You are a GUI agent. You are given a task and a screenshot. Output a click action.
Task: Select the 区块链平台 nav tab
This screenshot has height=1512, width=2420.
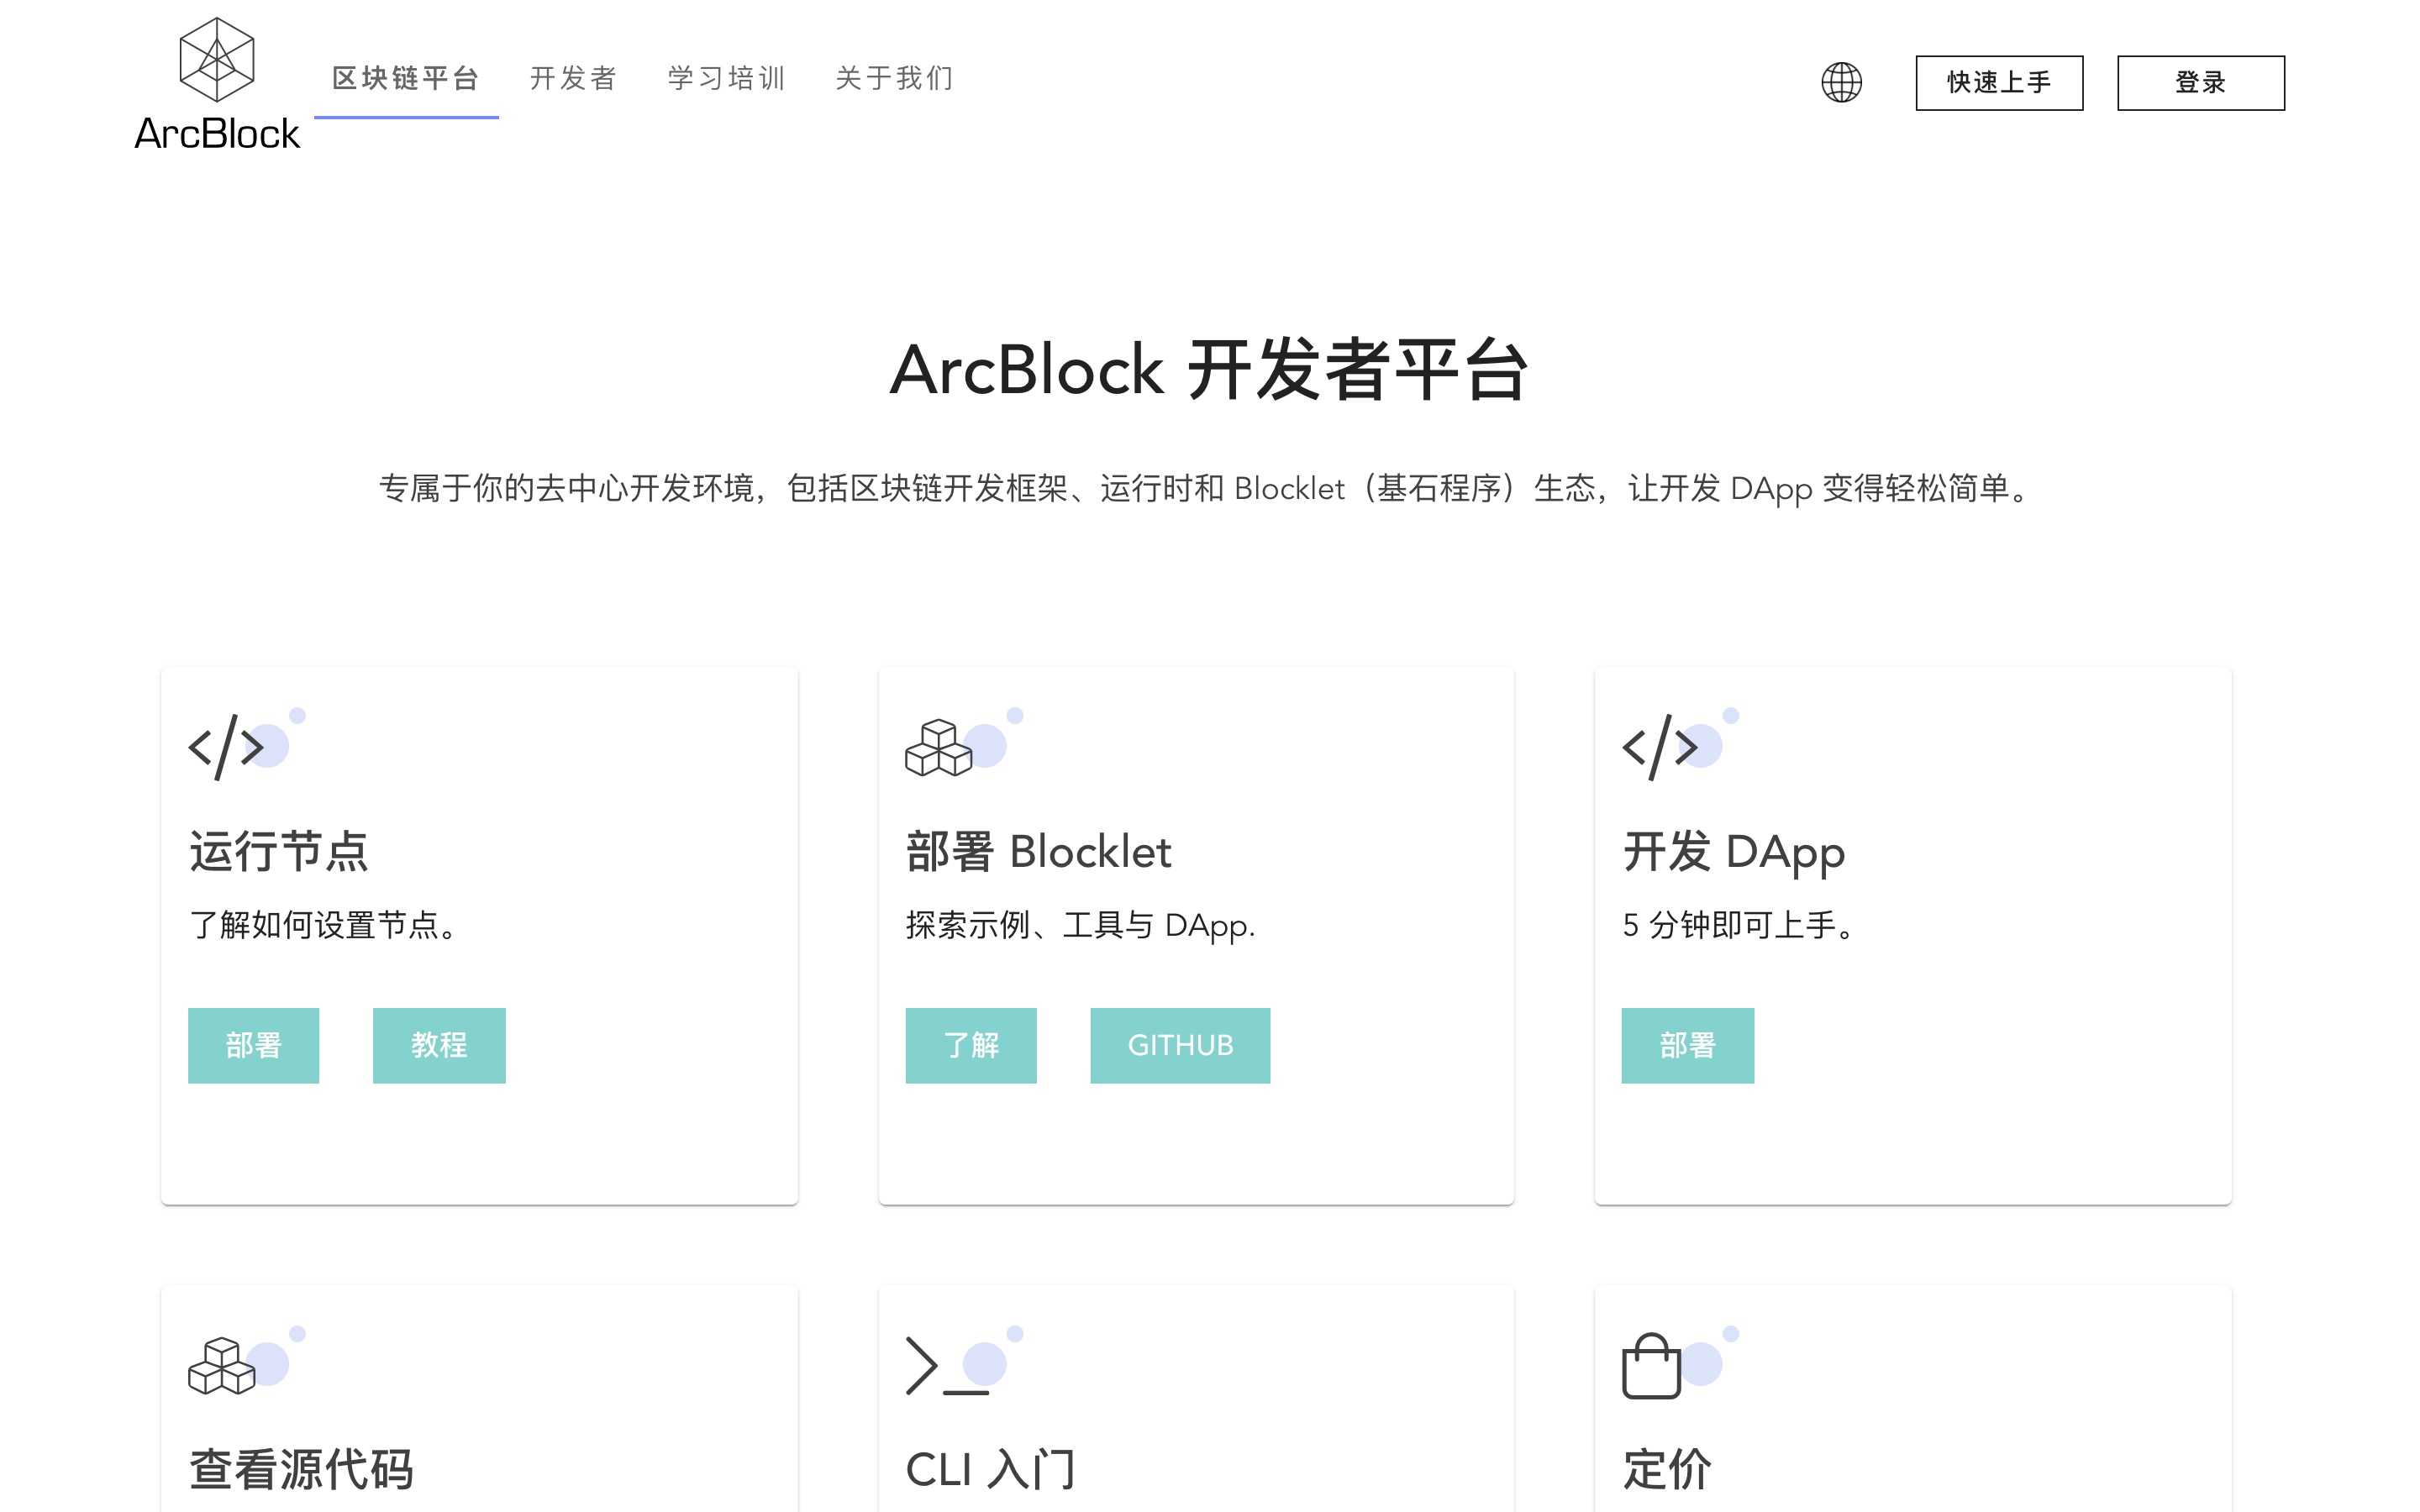[406, 78]
